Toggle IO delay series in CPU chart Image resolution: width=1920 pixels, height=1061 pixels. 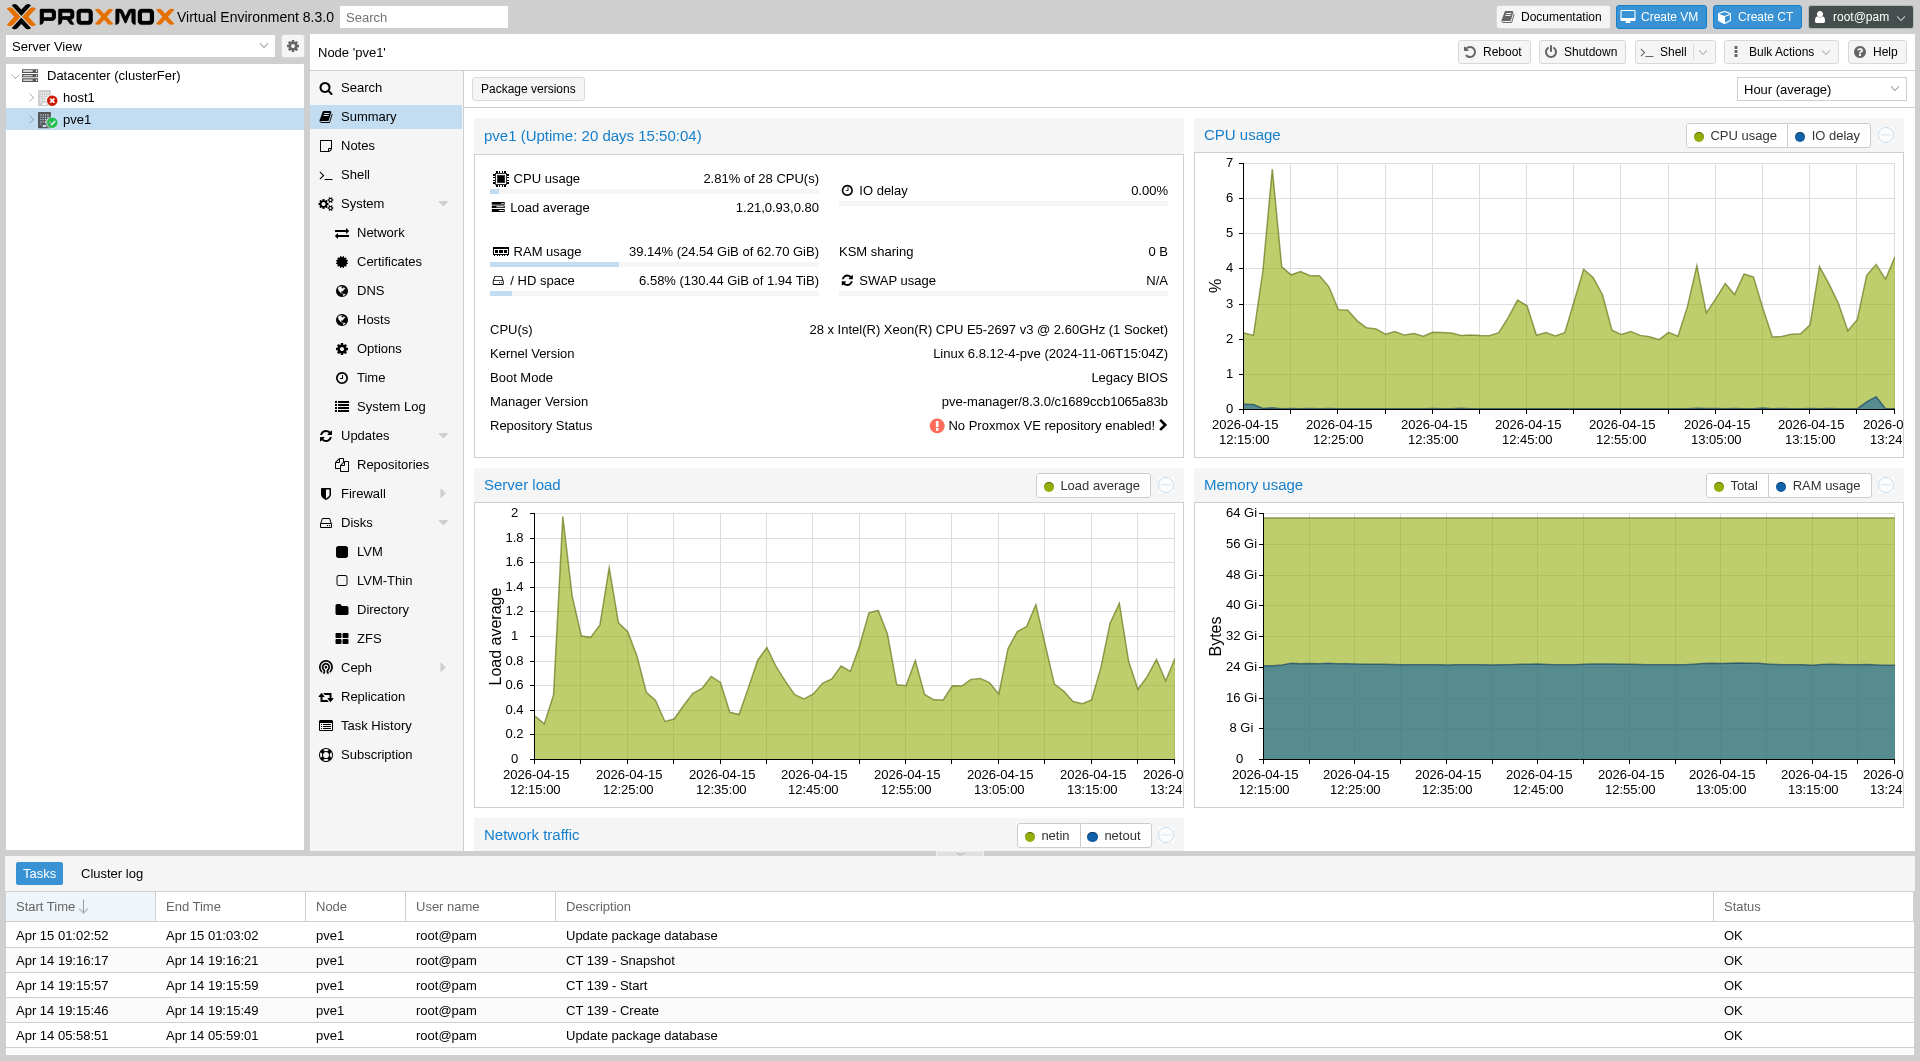pos(1827,136)
